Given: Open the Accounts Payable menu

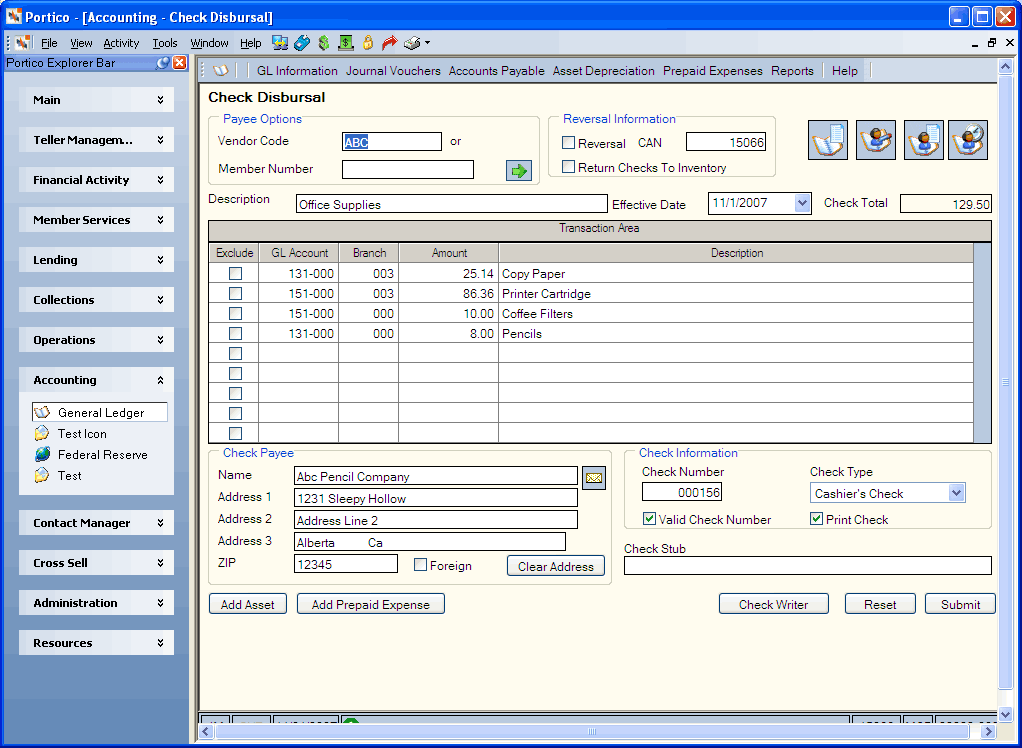Looking at the screenshot, I should coord(497,71).
